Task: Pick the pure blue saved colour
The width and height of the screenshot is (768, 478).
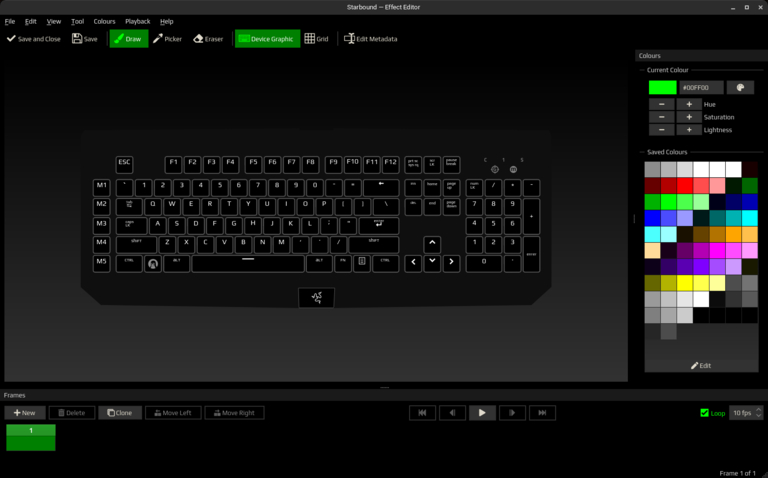Action: [x=652, y=218]
